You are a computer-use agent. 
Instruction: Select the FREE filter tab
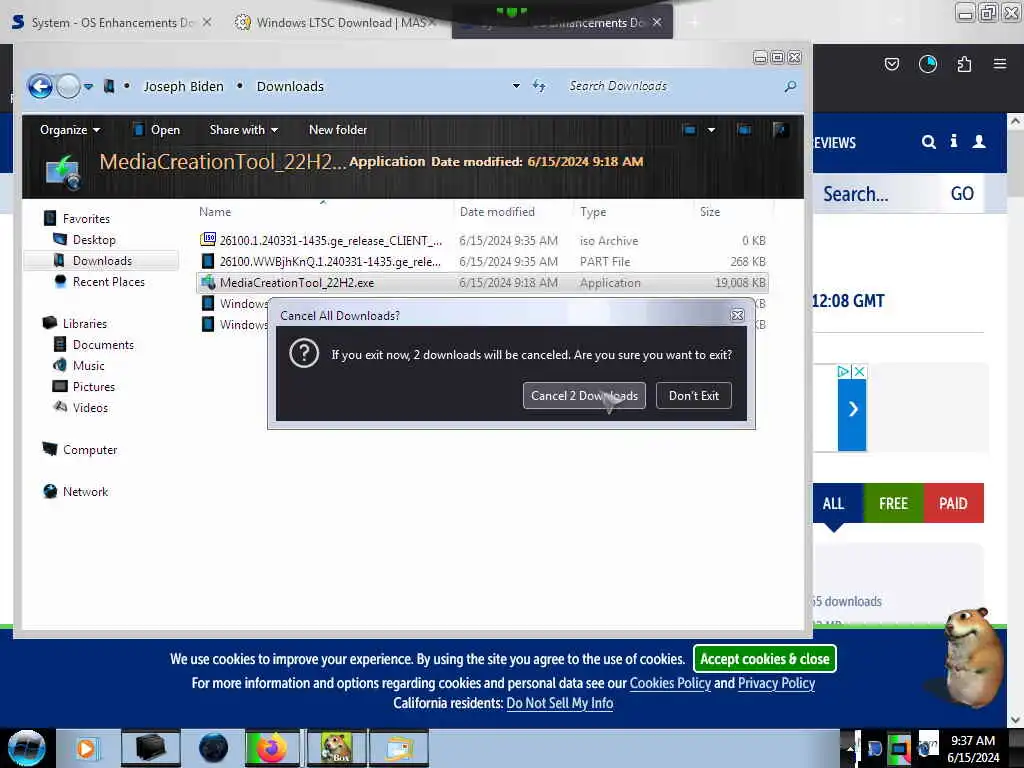[893, 504]
